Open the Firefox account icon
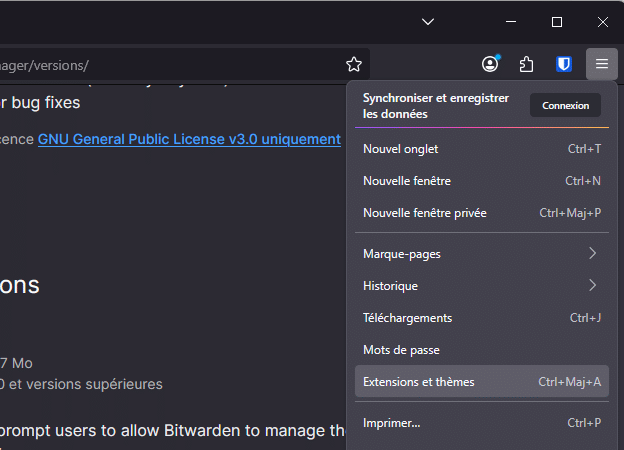This screenshot has height=450, width=624. tap(490, 64)
